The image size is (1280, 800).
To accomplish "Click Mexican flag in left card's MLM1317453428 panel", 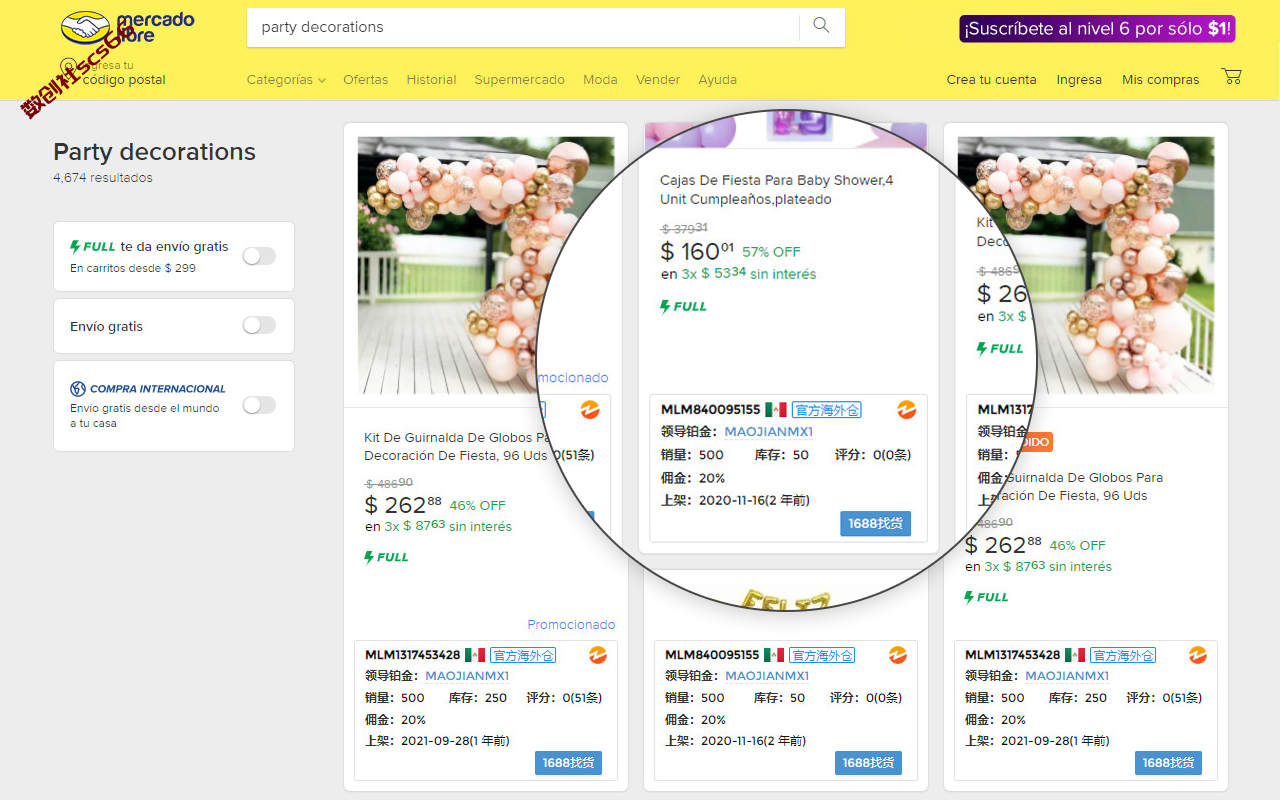I will (x=475, y=655).
